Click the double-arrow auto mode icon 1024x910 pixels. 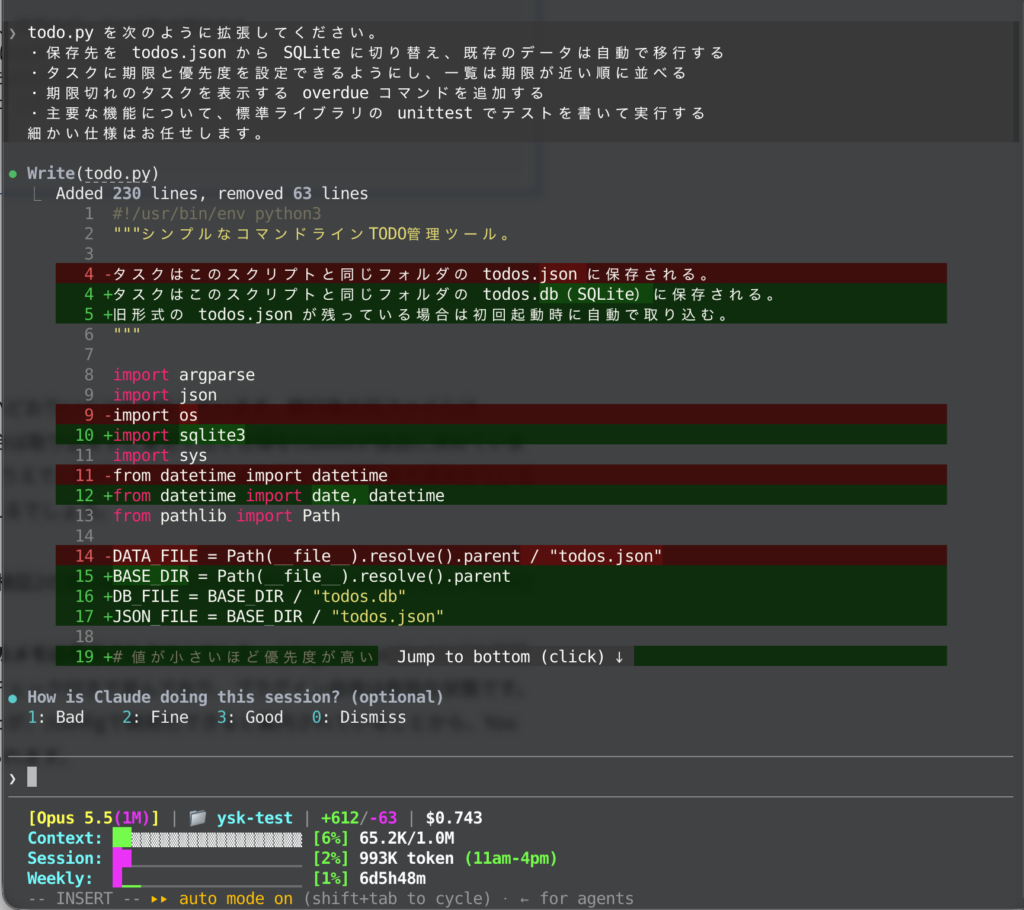[159, 899]
